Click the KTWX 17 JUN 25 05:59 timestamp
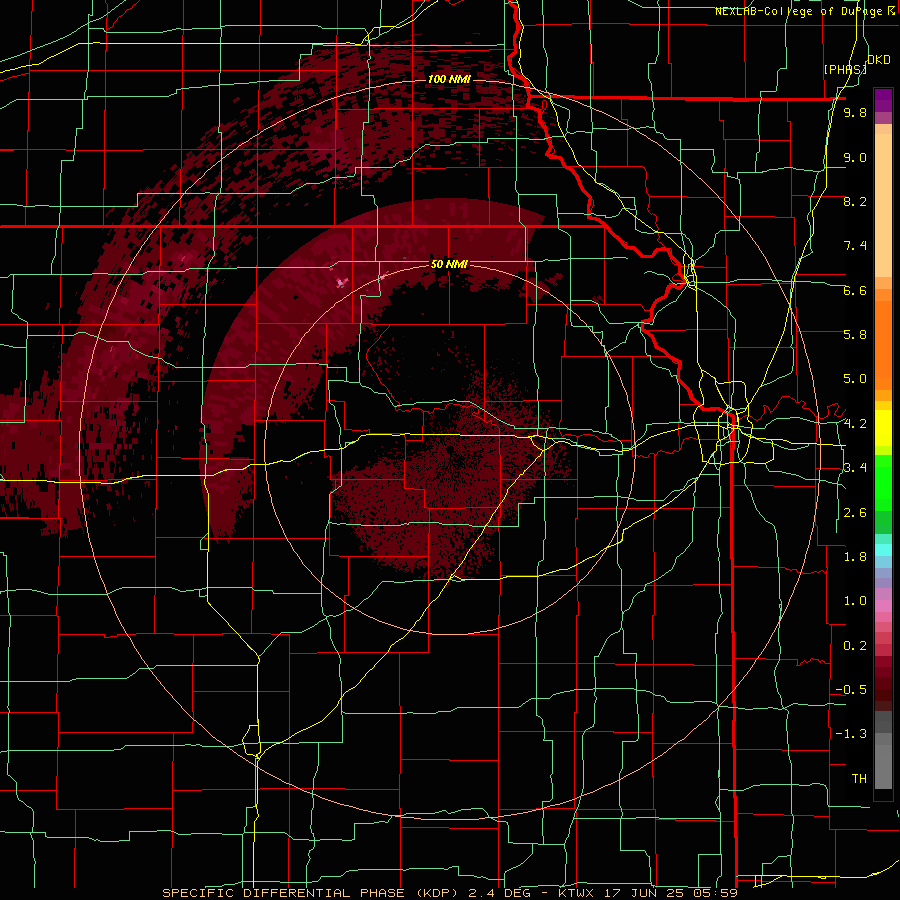Screen dimensions: 900x900 (x=647, y=893)
